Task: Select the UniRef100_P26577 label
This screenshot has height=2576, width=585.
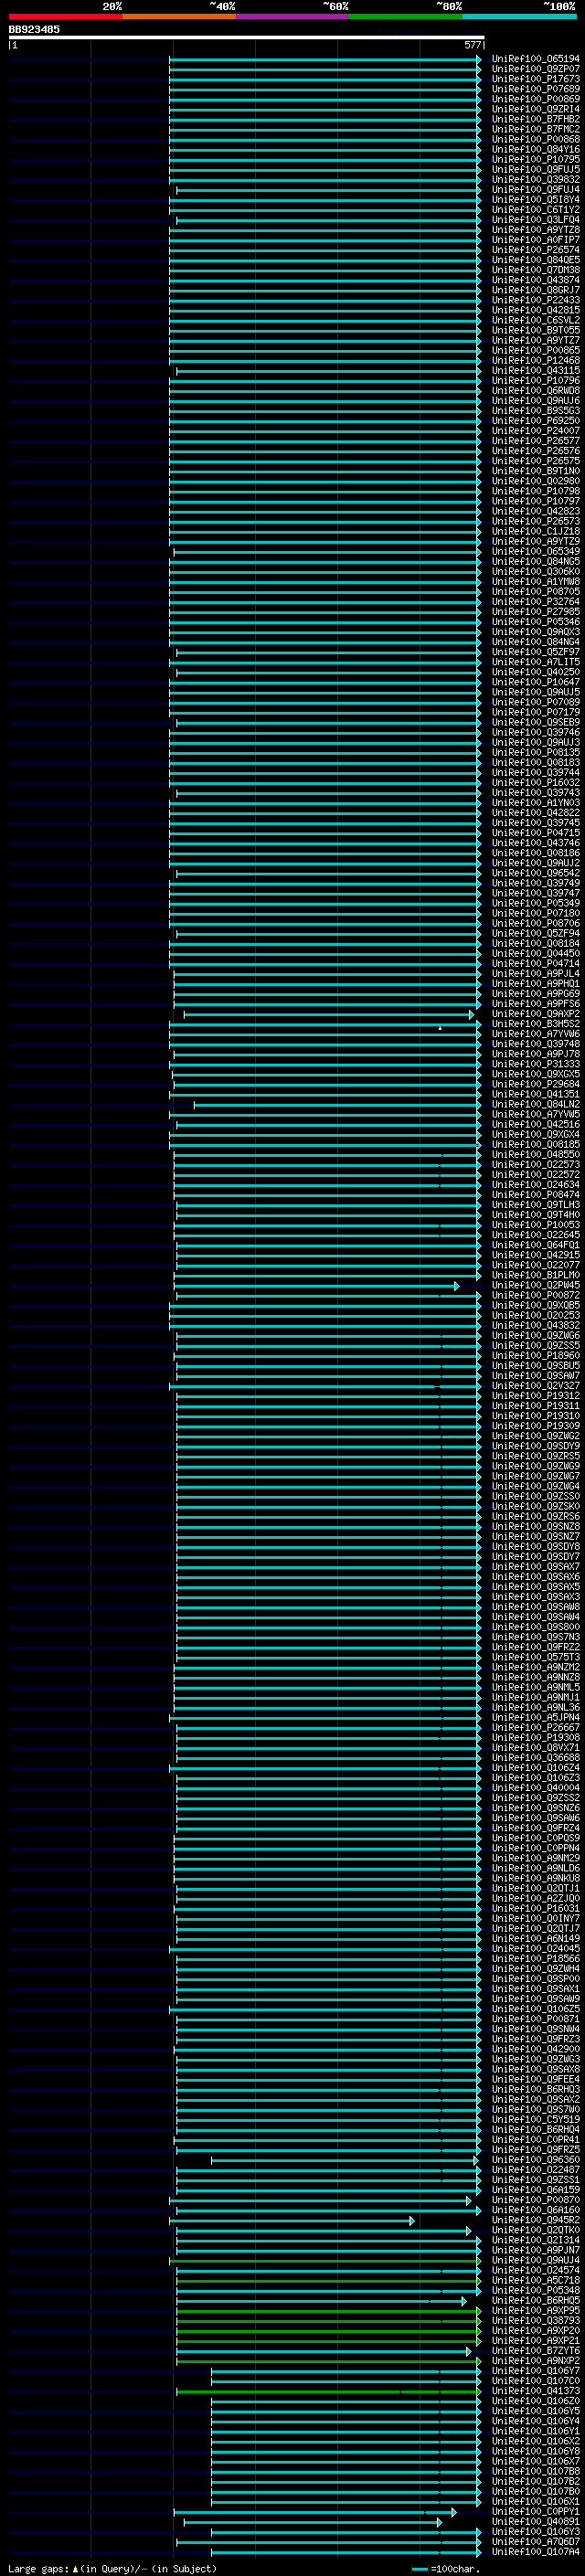Action: point(536,441)
